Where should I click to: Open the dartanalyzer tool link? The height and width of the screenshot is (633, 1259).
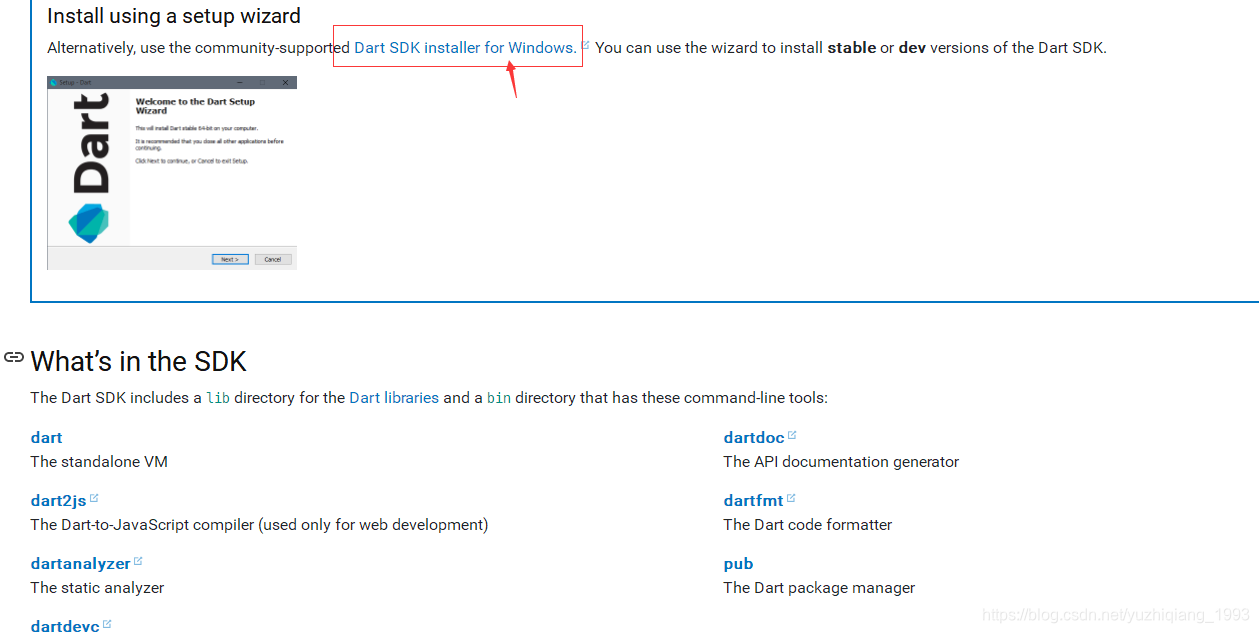pyautogui.click(x=81, y=564)
